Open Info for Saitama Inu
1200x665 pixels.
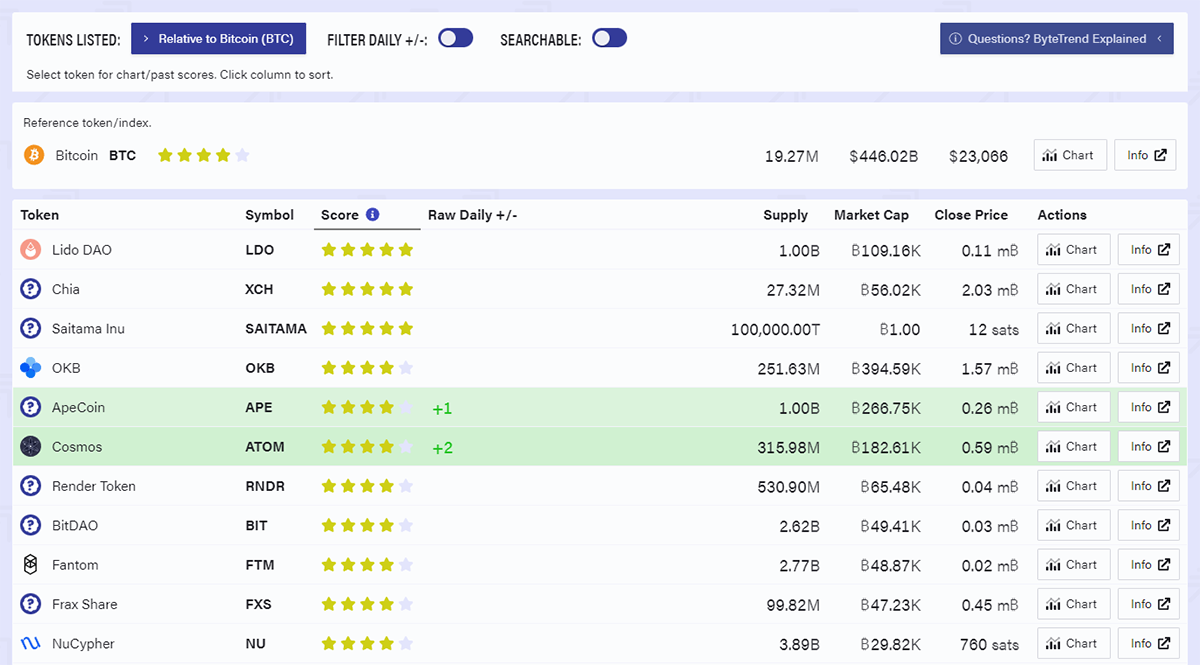(x=1148, y=328)
